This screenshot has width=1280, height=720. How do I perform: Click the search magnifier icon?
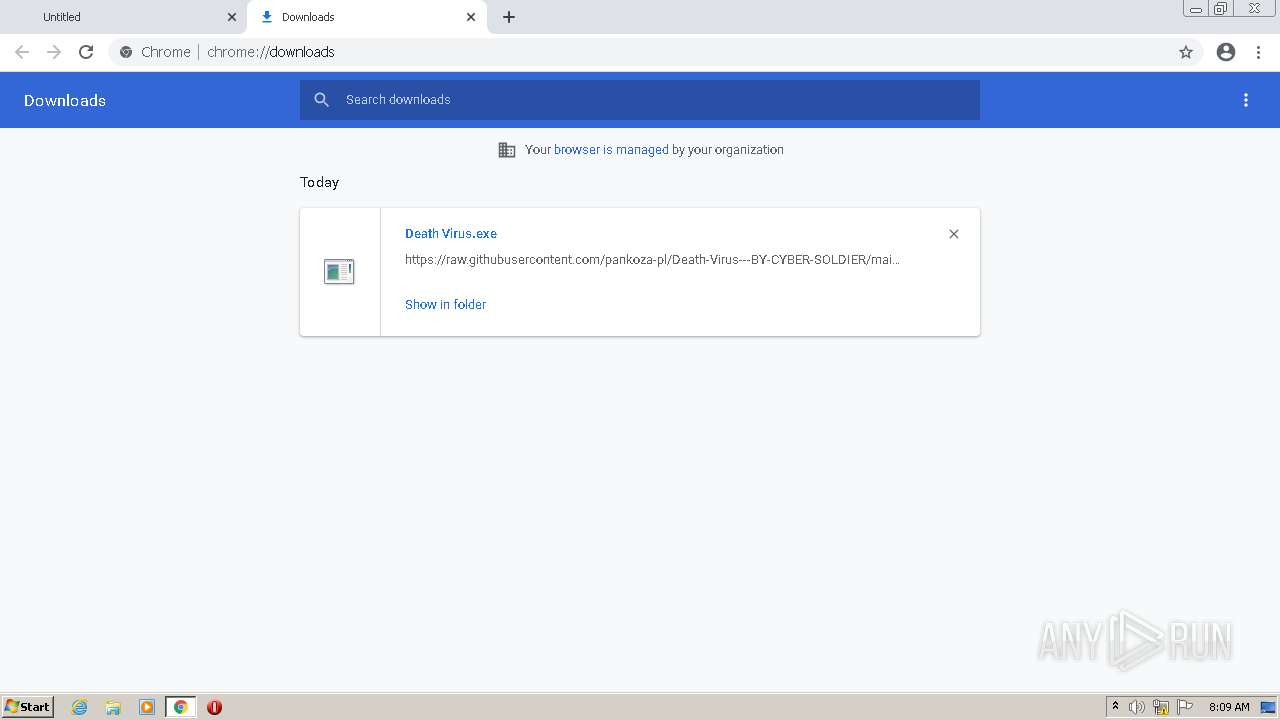pyautogui.click(x=321, y=99)
